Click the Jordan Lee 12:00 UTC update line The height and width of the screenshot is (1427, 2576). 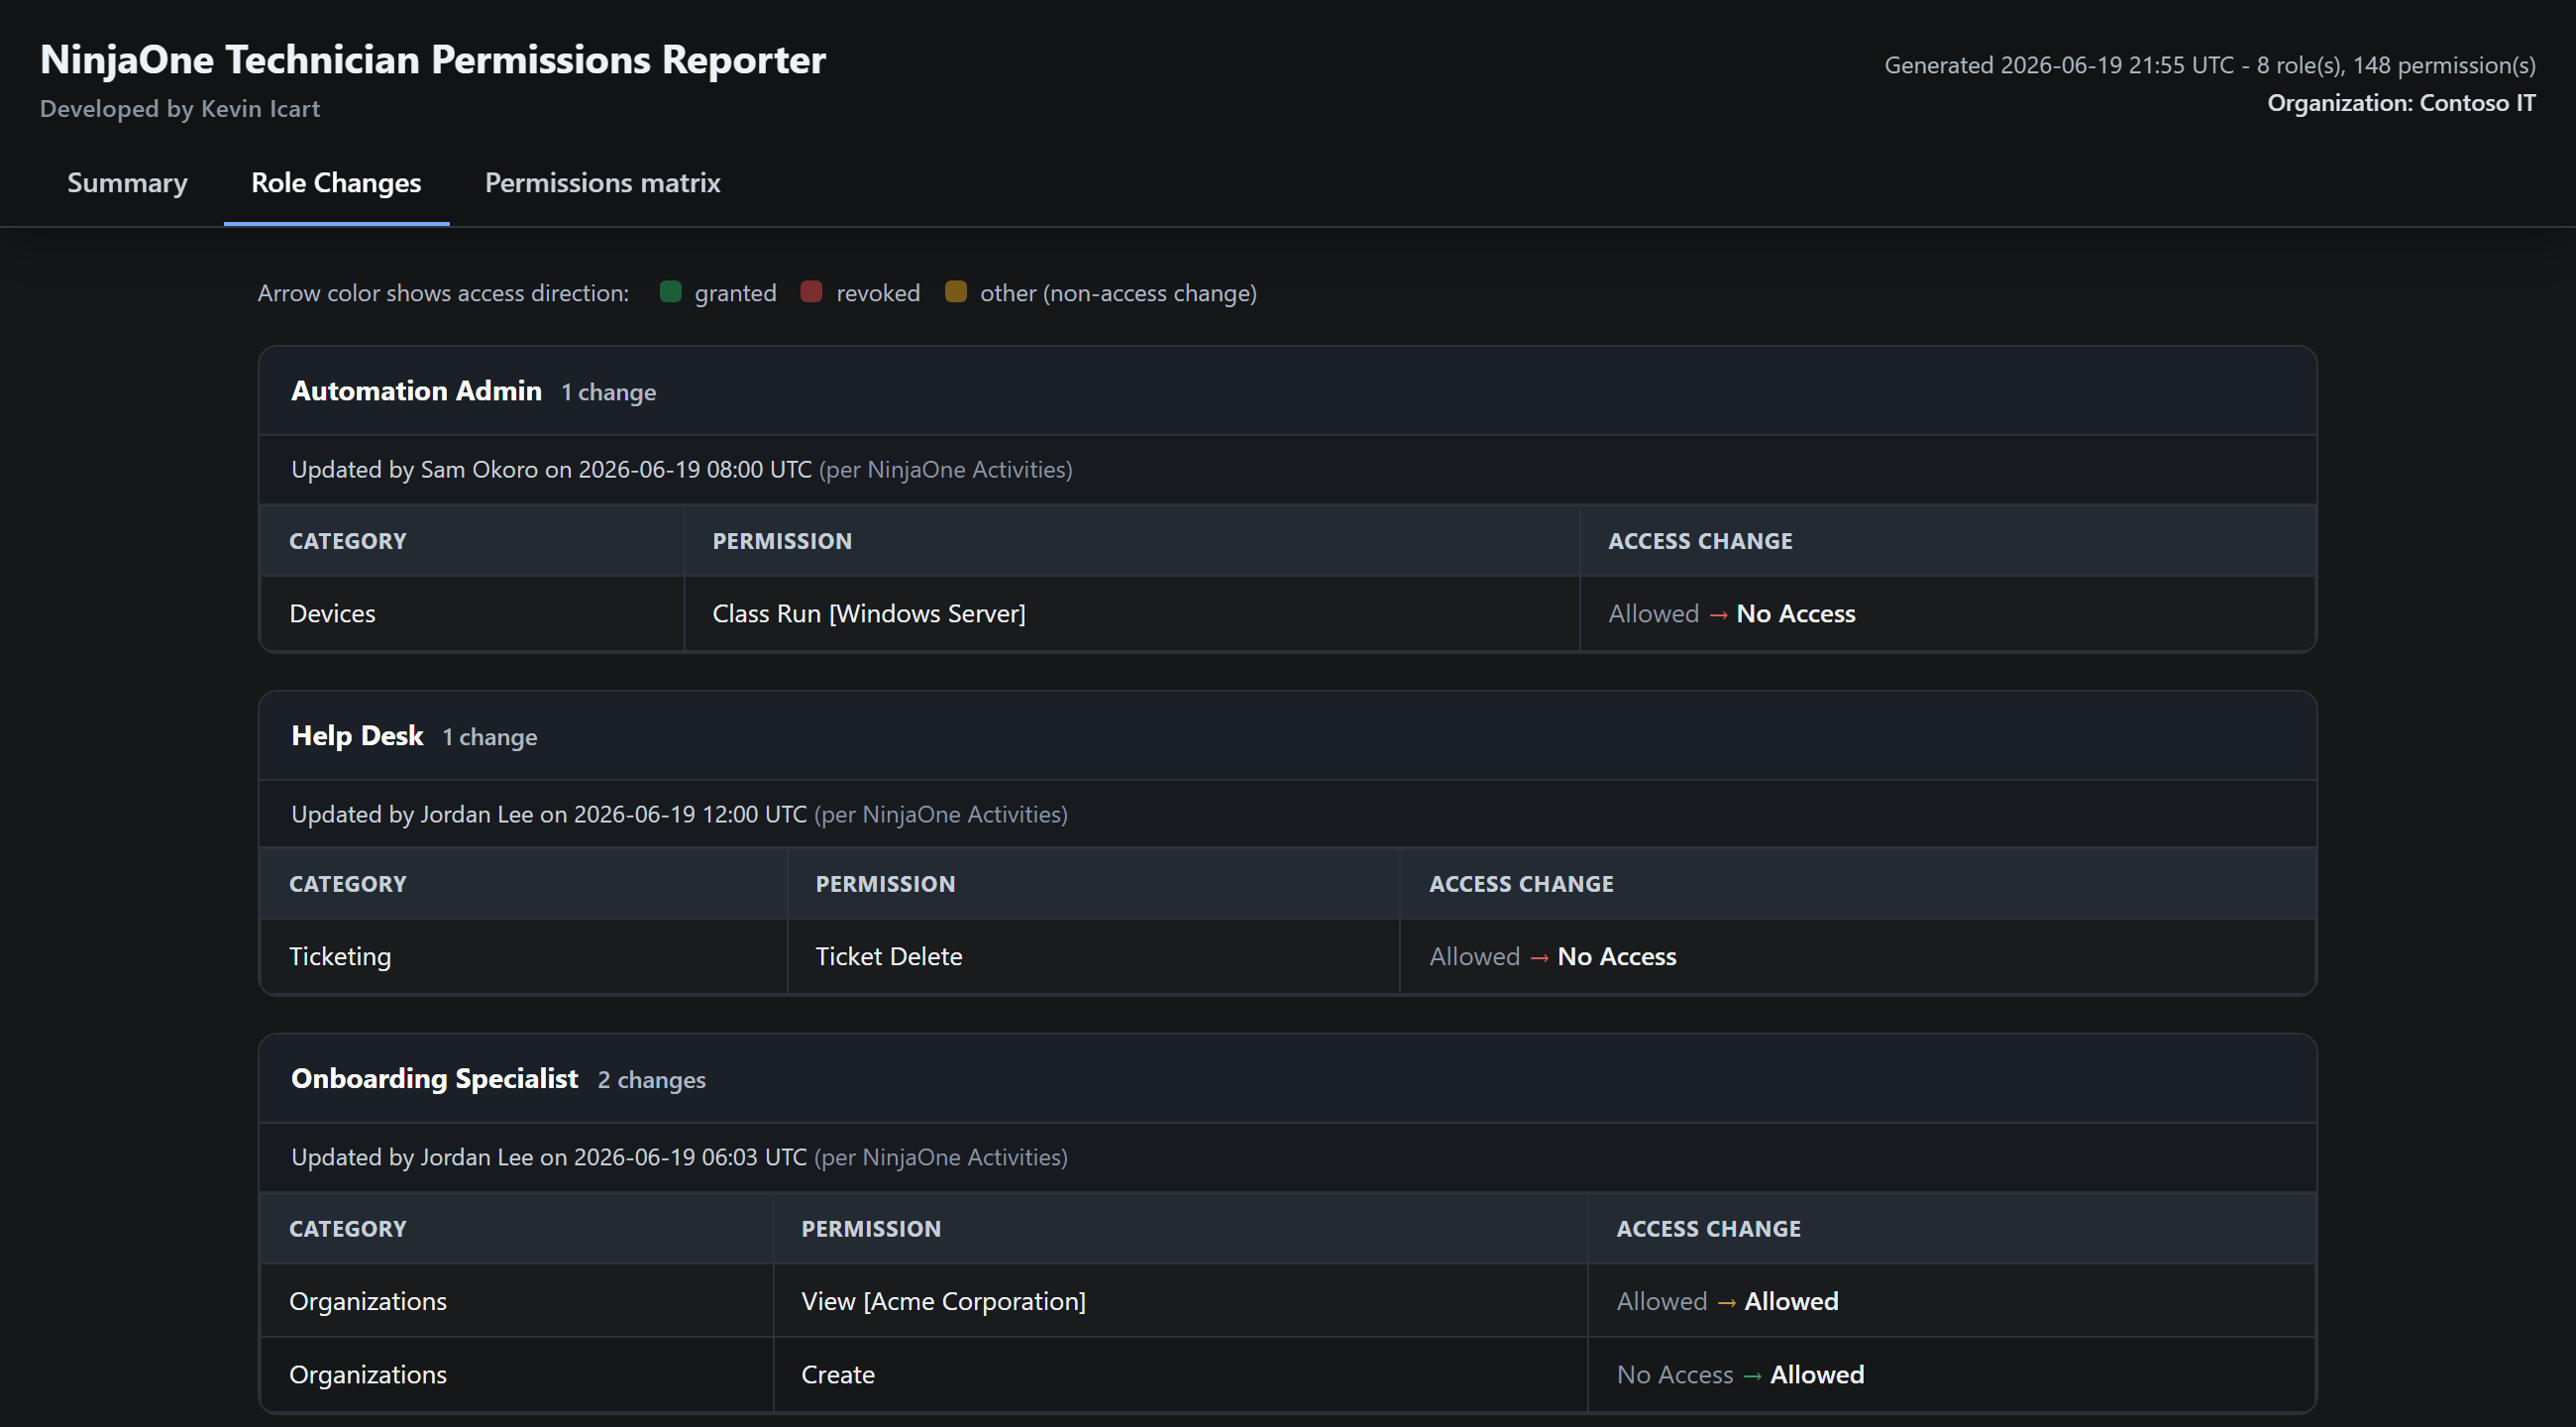(679, 814)
